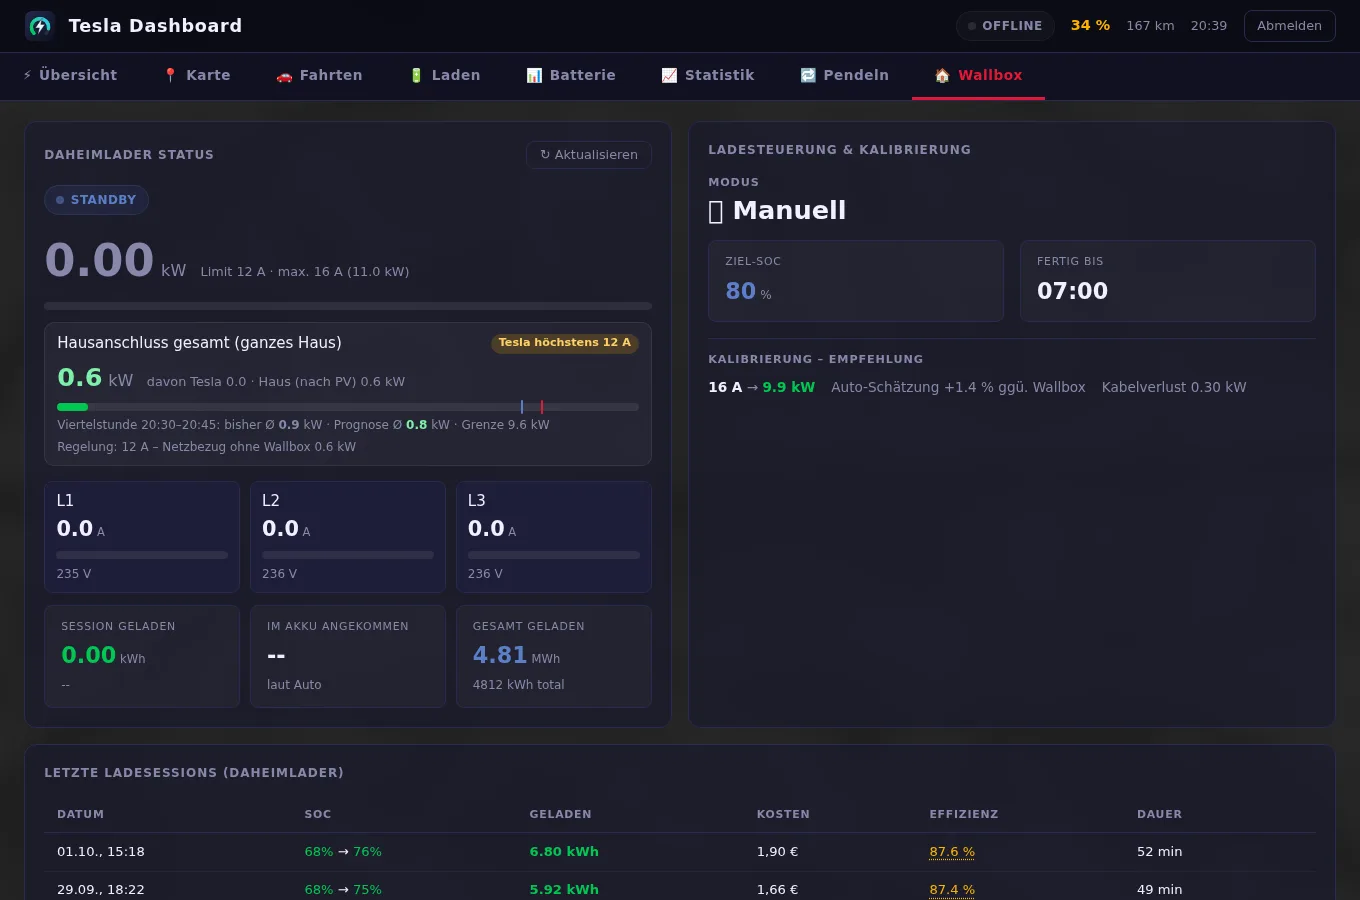Click the '16 A → 9.9 kW' recommendation

762,387
